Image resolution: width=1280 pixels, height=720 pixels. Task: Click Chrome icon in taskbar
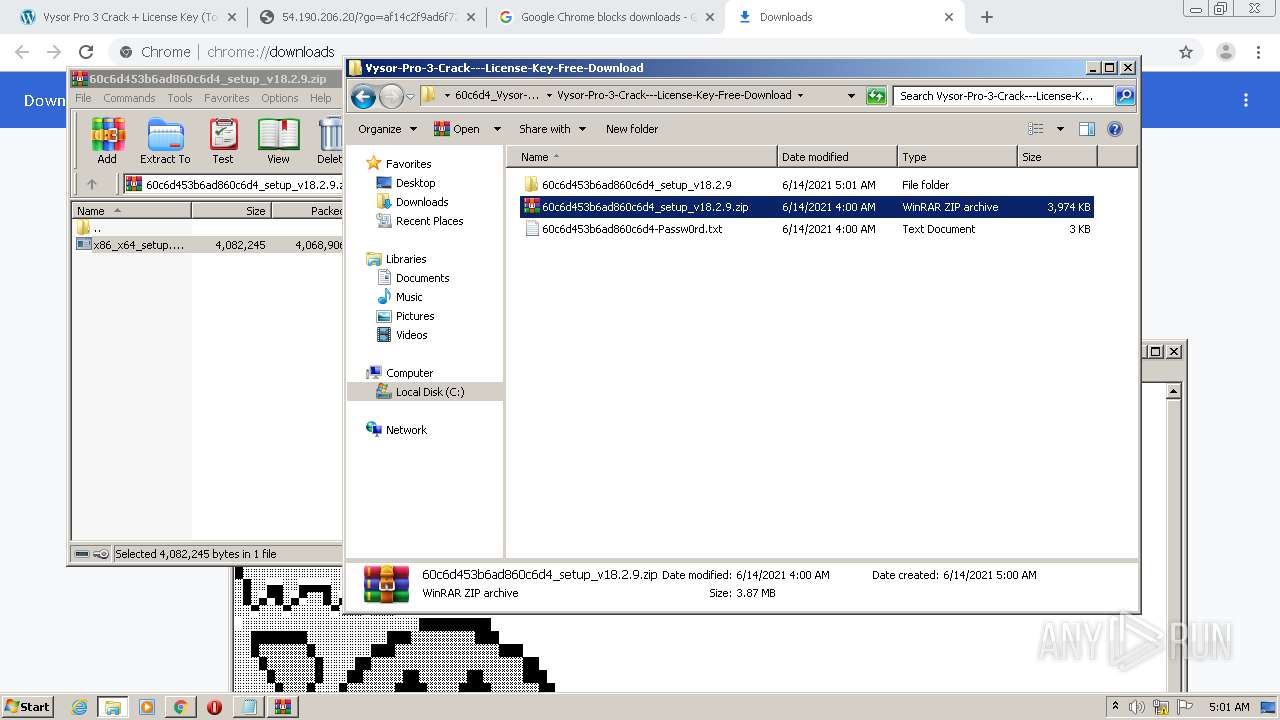pyautogui.click(x=180, y=707)
